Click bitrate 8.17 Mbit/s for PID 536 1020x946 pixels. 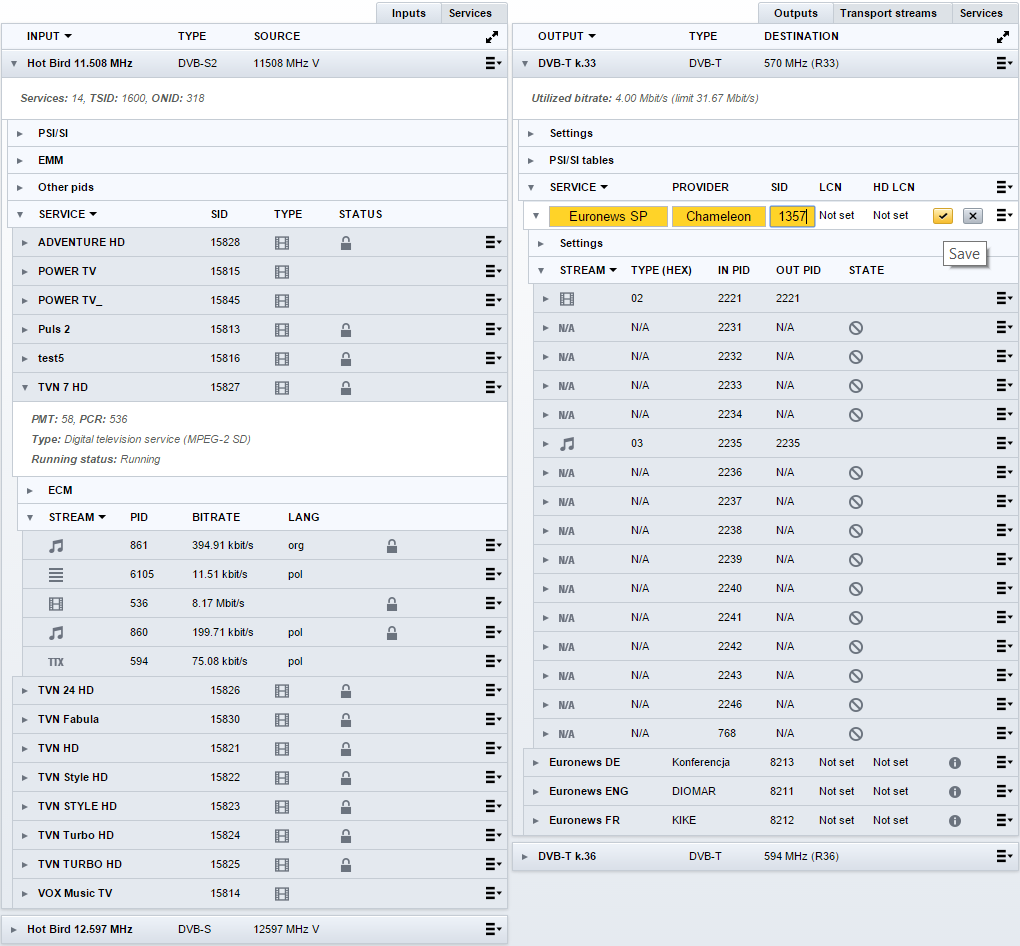click(x=218, y=603)
